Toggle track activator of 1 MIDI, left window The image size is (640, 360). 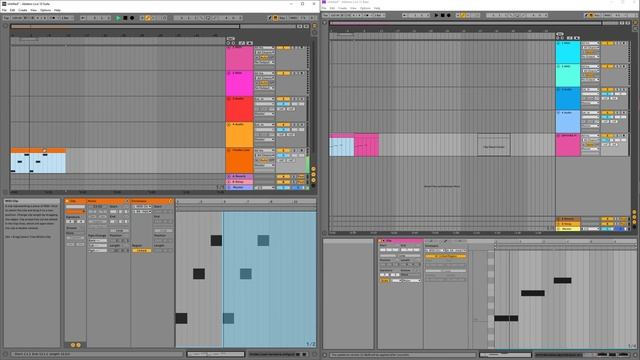(283, 48)
